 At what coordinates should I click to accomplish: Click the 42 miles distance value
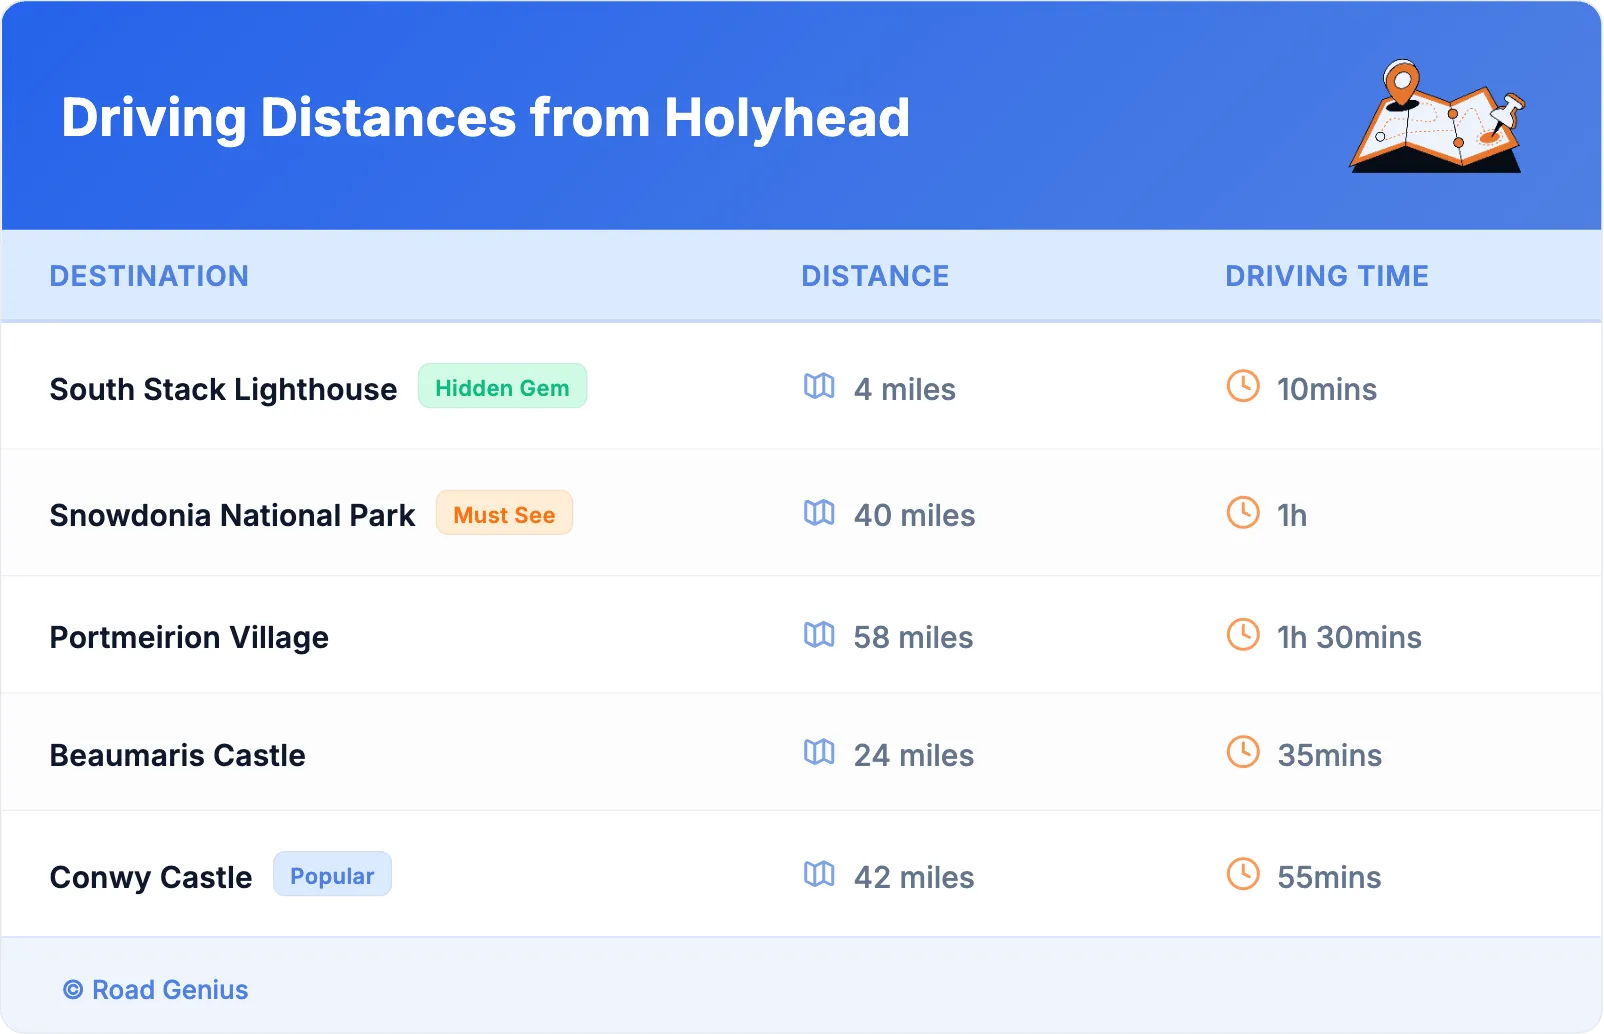[913, 877]
